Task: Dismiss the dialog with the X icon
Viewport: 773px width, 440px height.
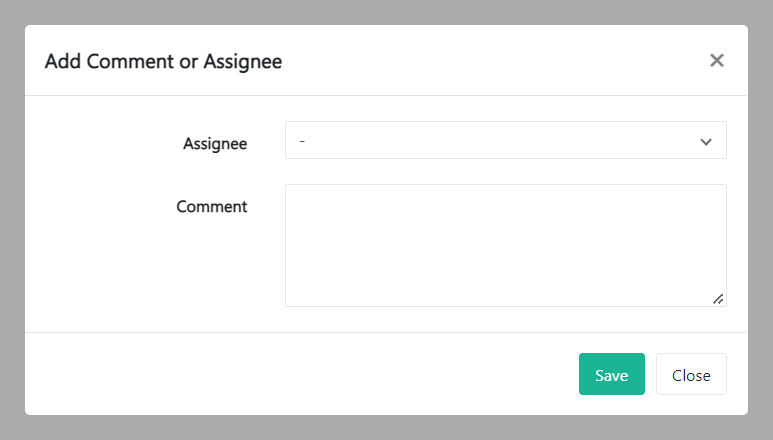Action: pyautogui.click(x=716, y=60)
